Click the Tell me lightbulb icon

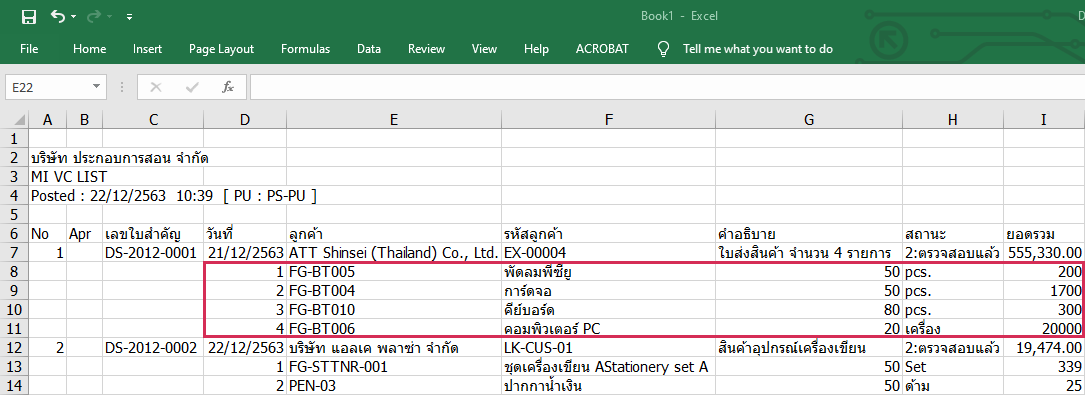point(663,48)
